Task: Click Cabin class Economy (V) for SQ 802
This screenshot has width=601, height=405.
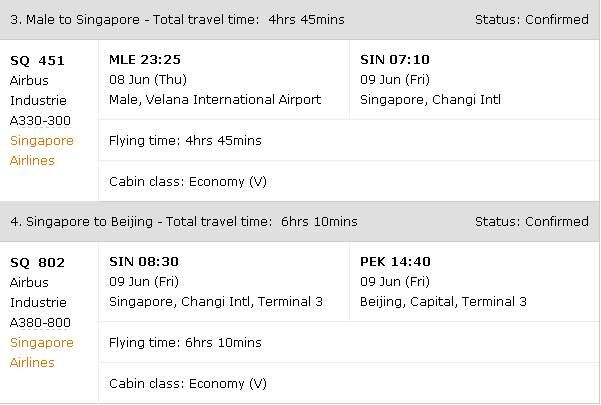Action: pyautogui.click(x=188, y=383)
